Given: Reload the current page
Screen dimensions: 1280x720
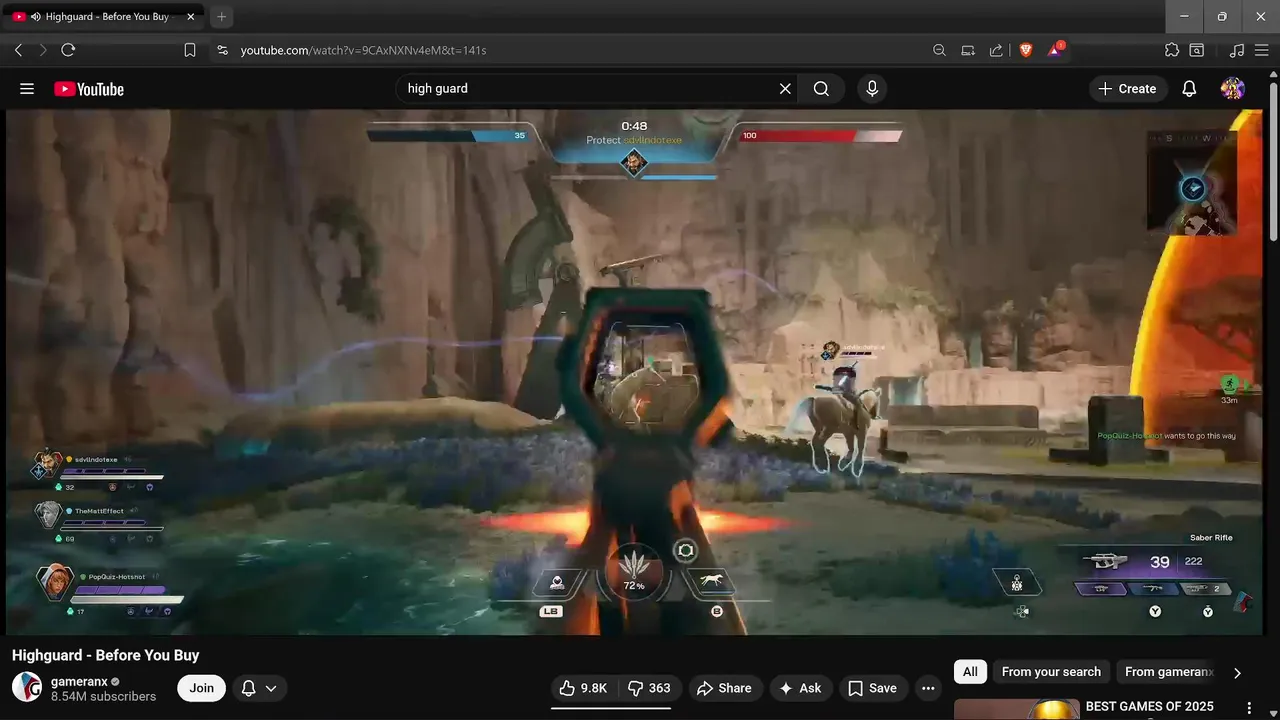Looking at the screenshot, I should click(x=68, y=50).
